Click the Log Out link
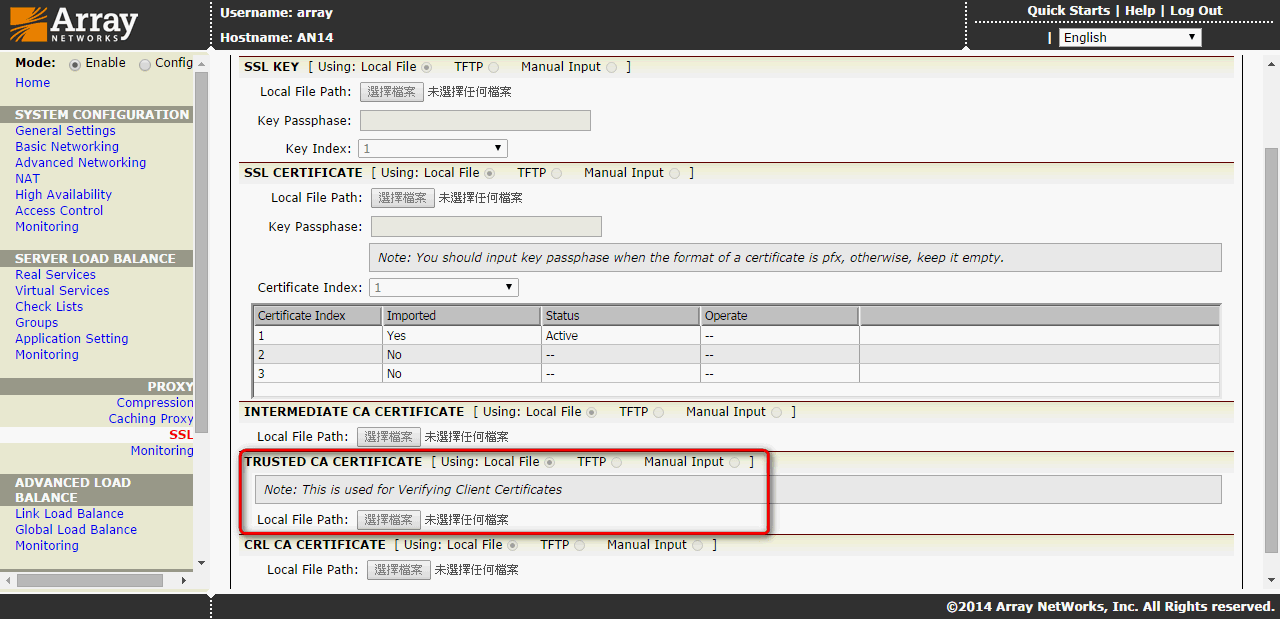Viewport: 1280px width, 619px height. (x=1196, y=11)
